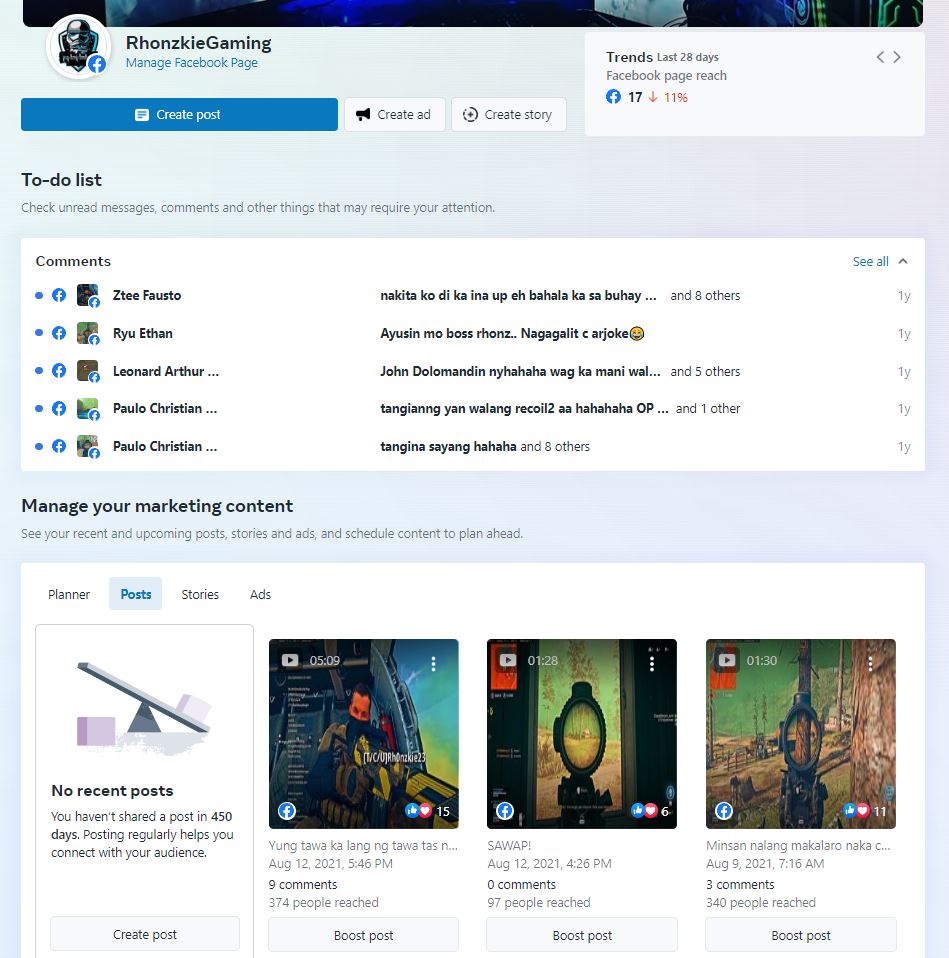Click Facebook badge on the SAWAP! thumbnail
The height and width of the screenshot is (958, 949).
click(x=505, y=811)
